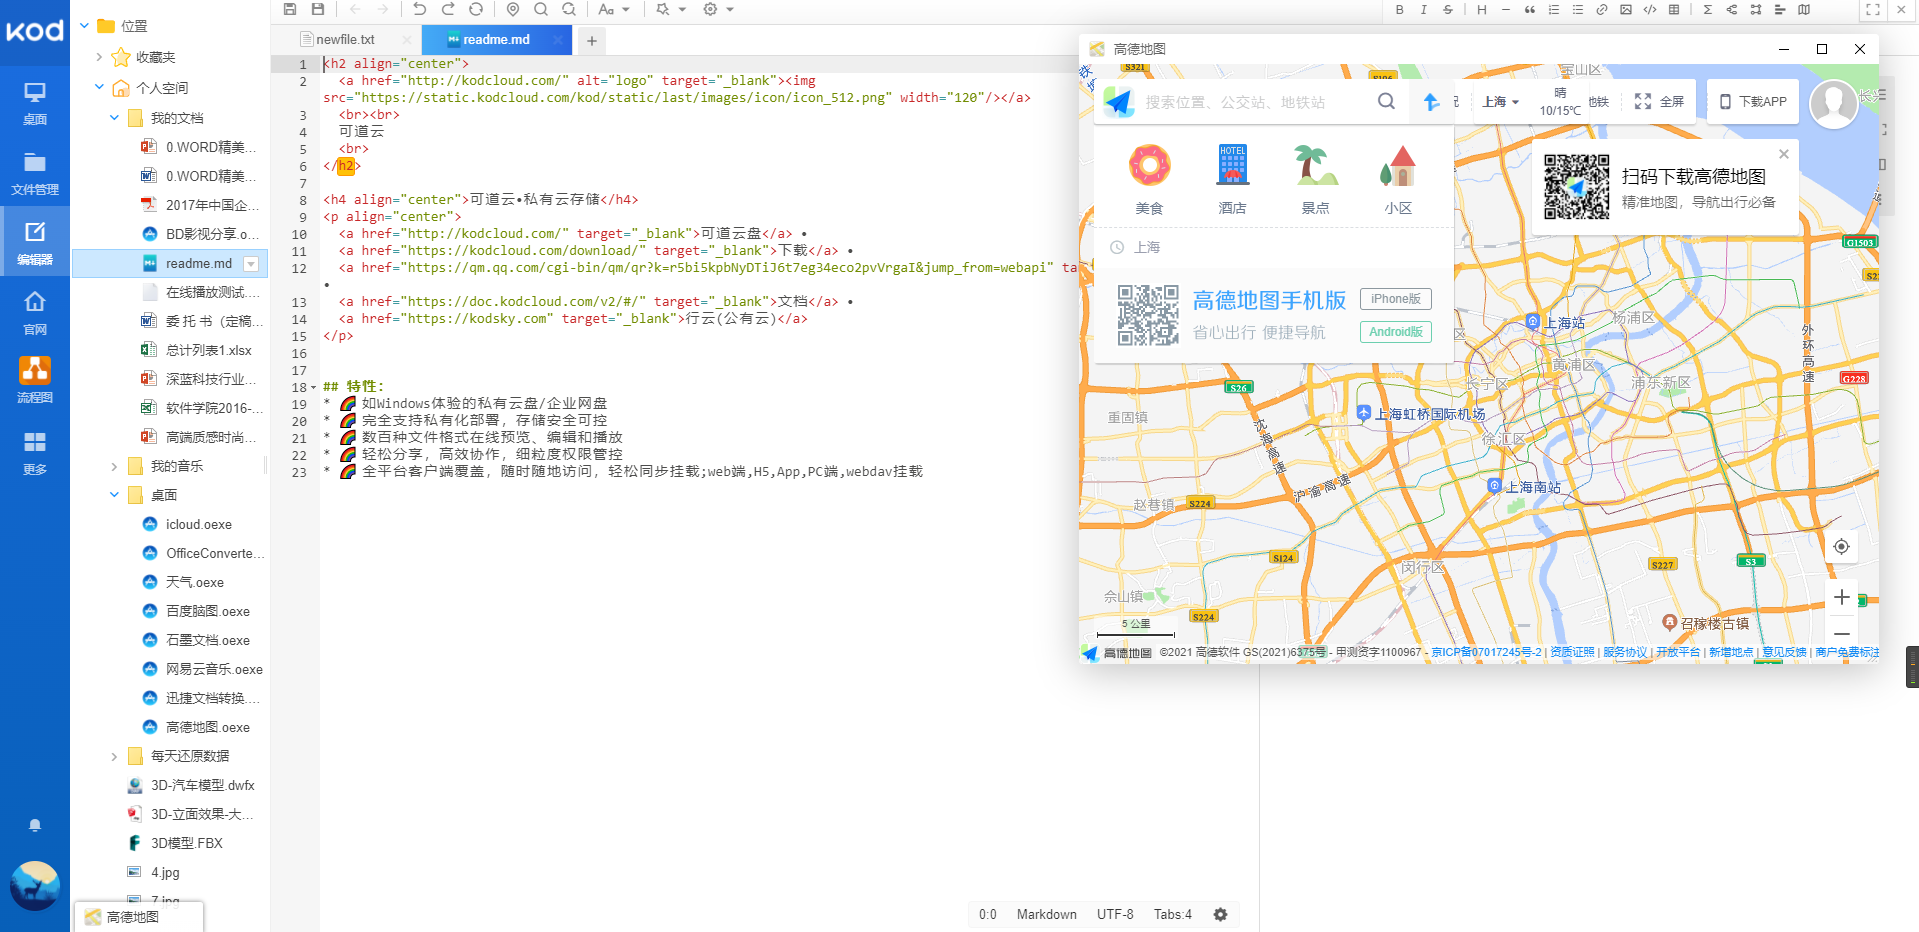Open the magic wand tools dropdown
Image resolution: width=1919 pixels, height=932 pixels.
tap(670, 9)
